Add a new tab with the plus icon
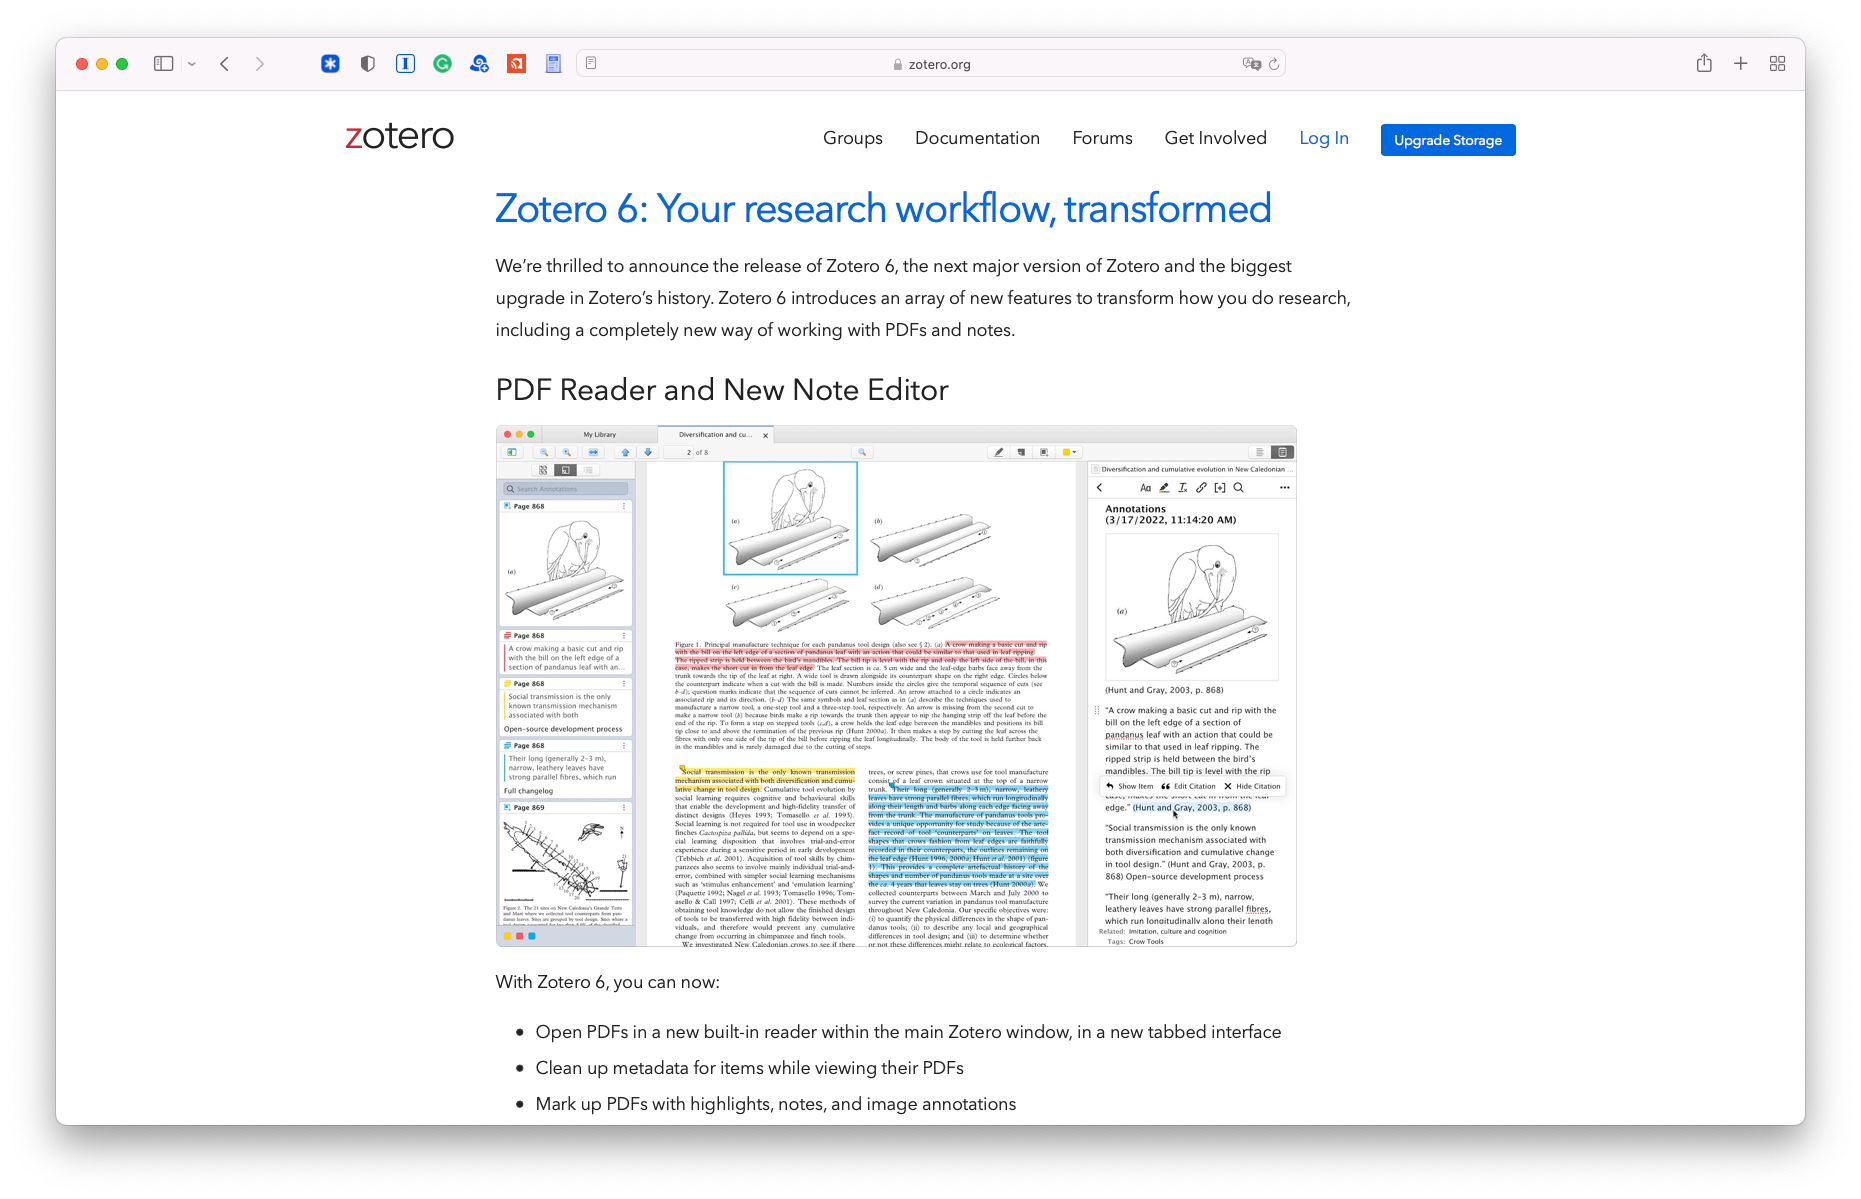The height and width of the screenshot is (1199, 1861). point(1741,64)
